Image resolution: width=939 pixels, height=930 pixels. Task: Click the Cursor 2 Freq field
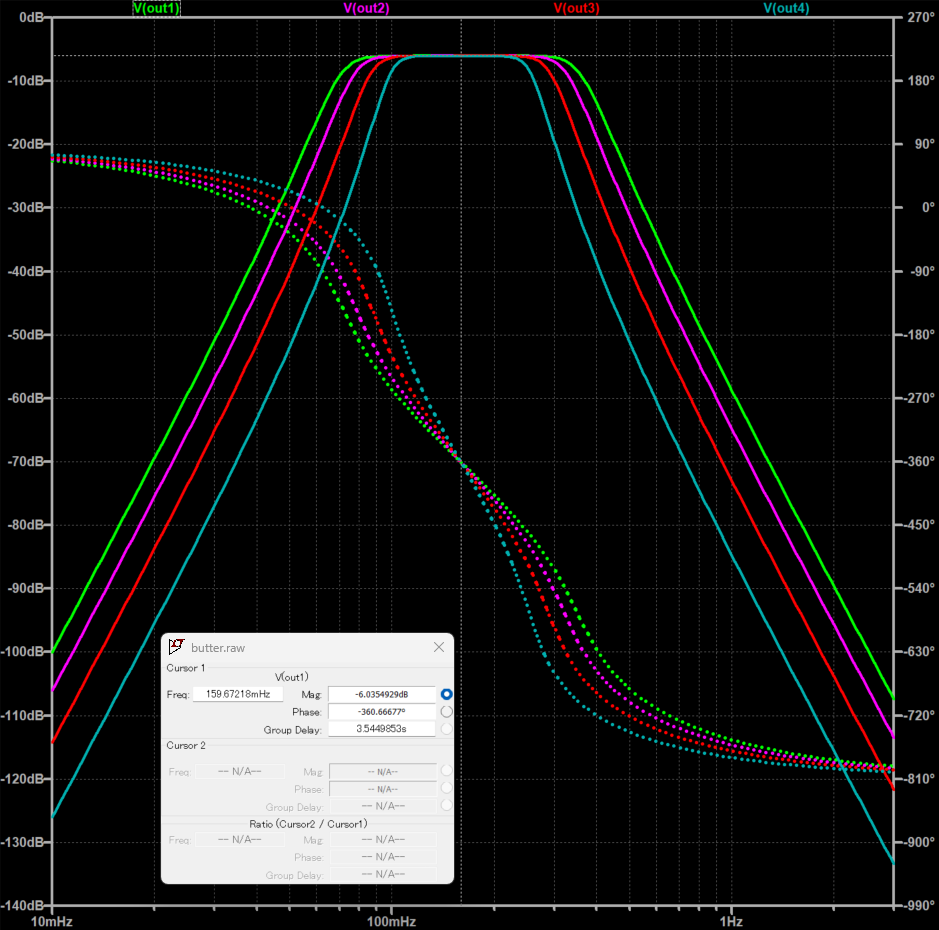[x=240, y=771]
